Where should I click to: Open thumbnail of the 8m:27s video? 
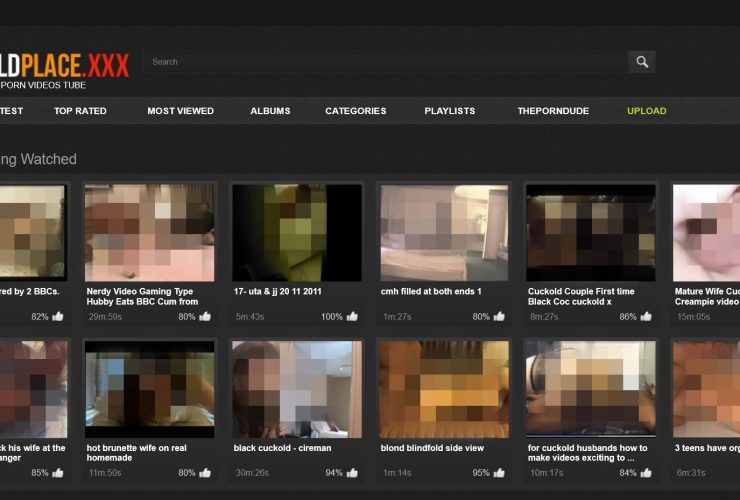pos(591,233)
